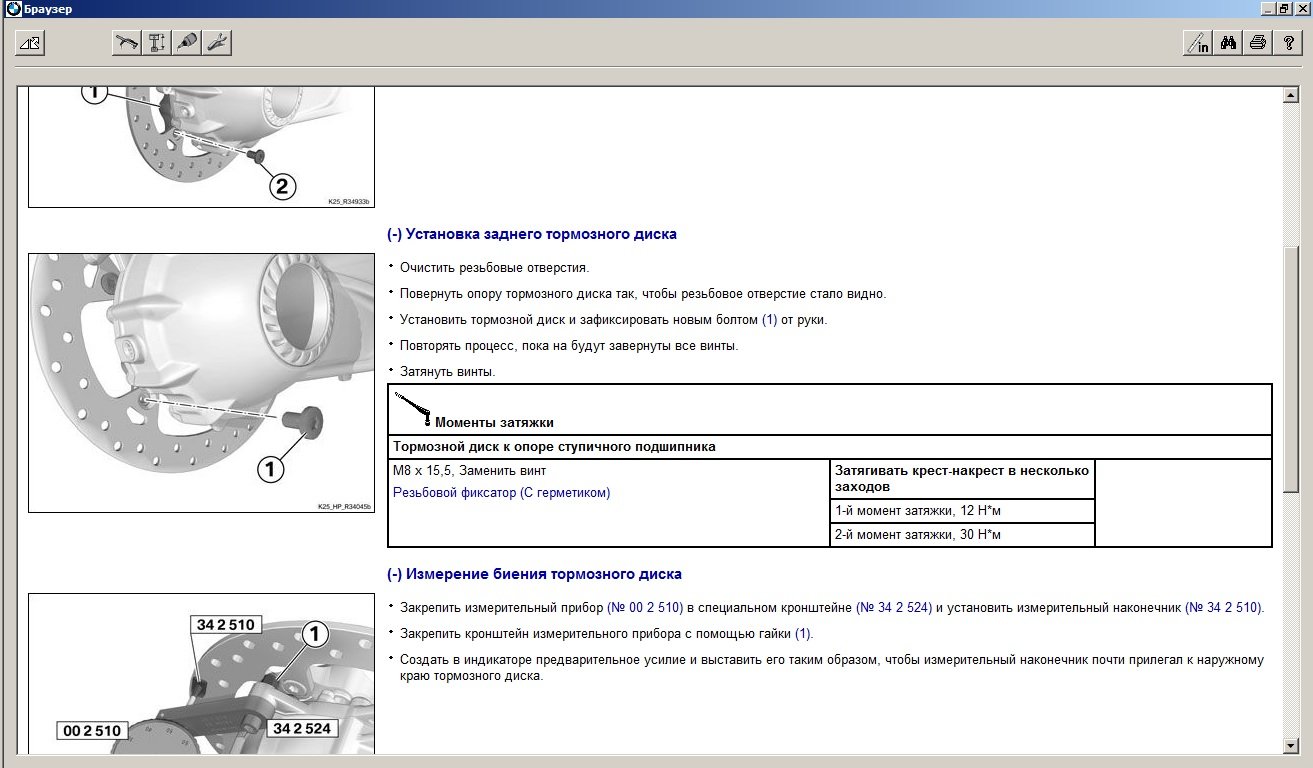Click the vertical scrollbar's up arrow
The height and width of the screenshot is (768, 1313).
(1292, 95)
